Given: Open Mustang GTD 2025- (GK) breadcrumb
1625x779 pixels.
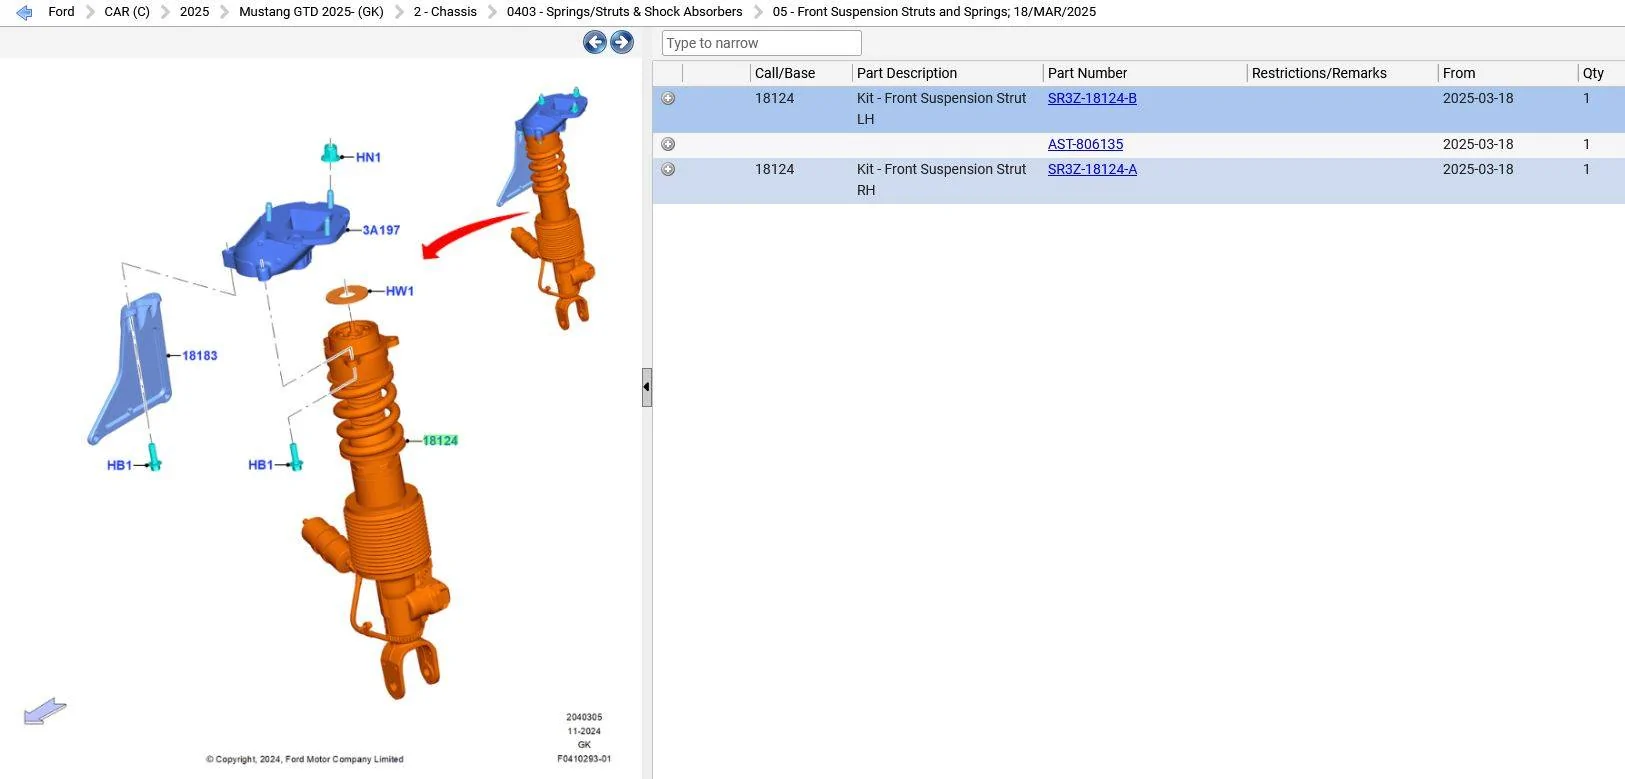Looking at the screenshot, I should point(311,12).
